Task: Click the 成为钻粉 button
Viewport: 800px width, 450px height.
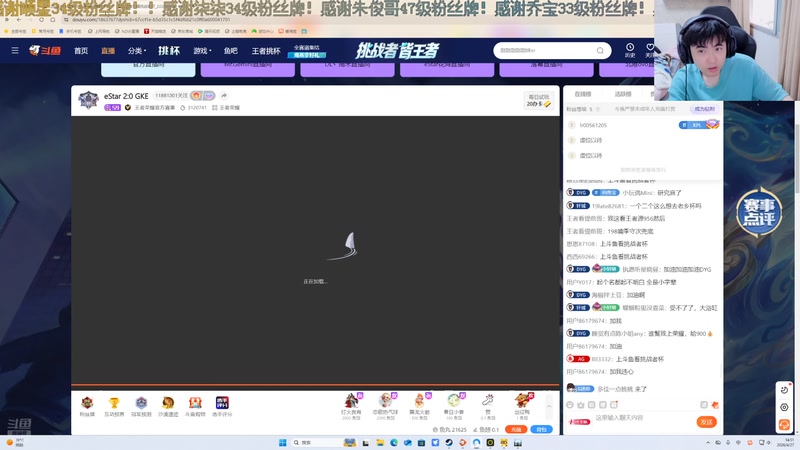Action: pos(705,109)
